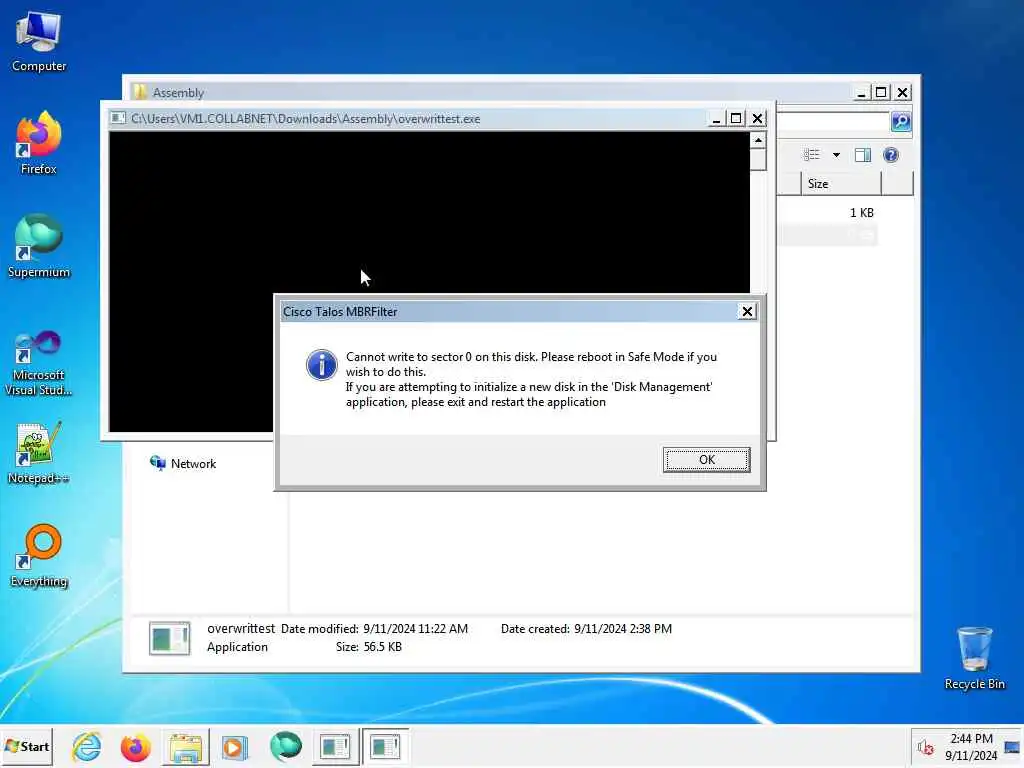
Task: Open the Start menu
Action: pos(27,746)
